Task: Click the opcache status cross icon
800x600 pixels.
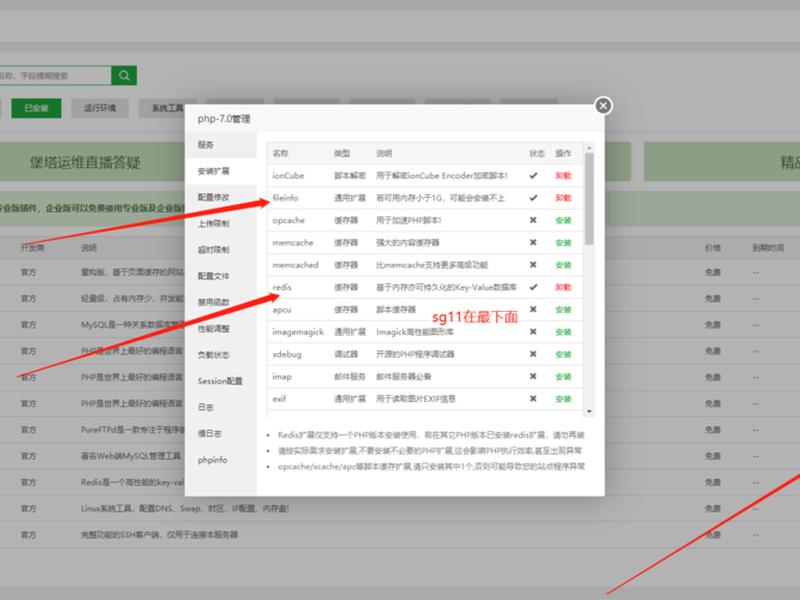Action: (533, 220)
